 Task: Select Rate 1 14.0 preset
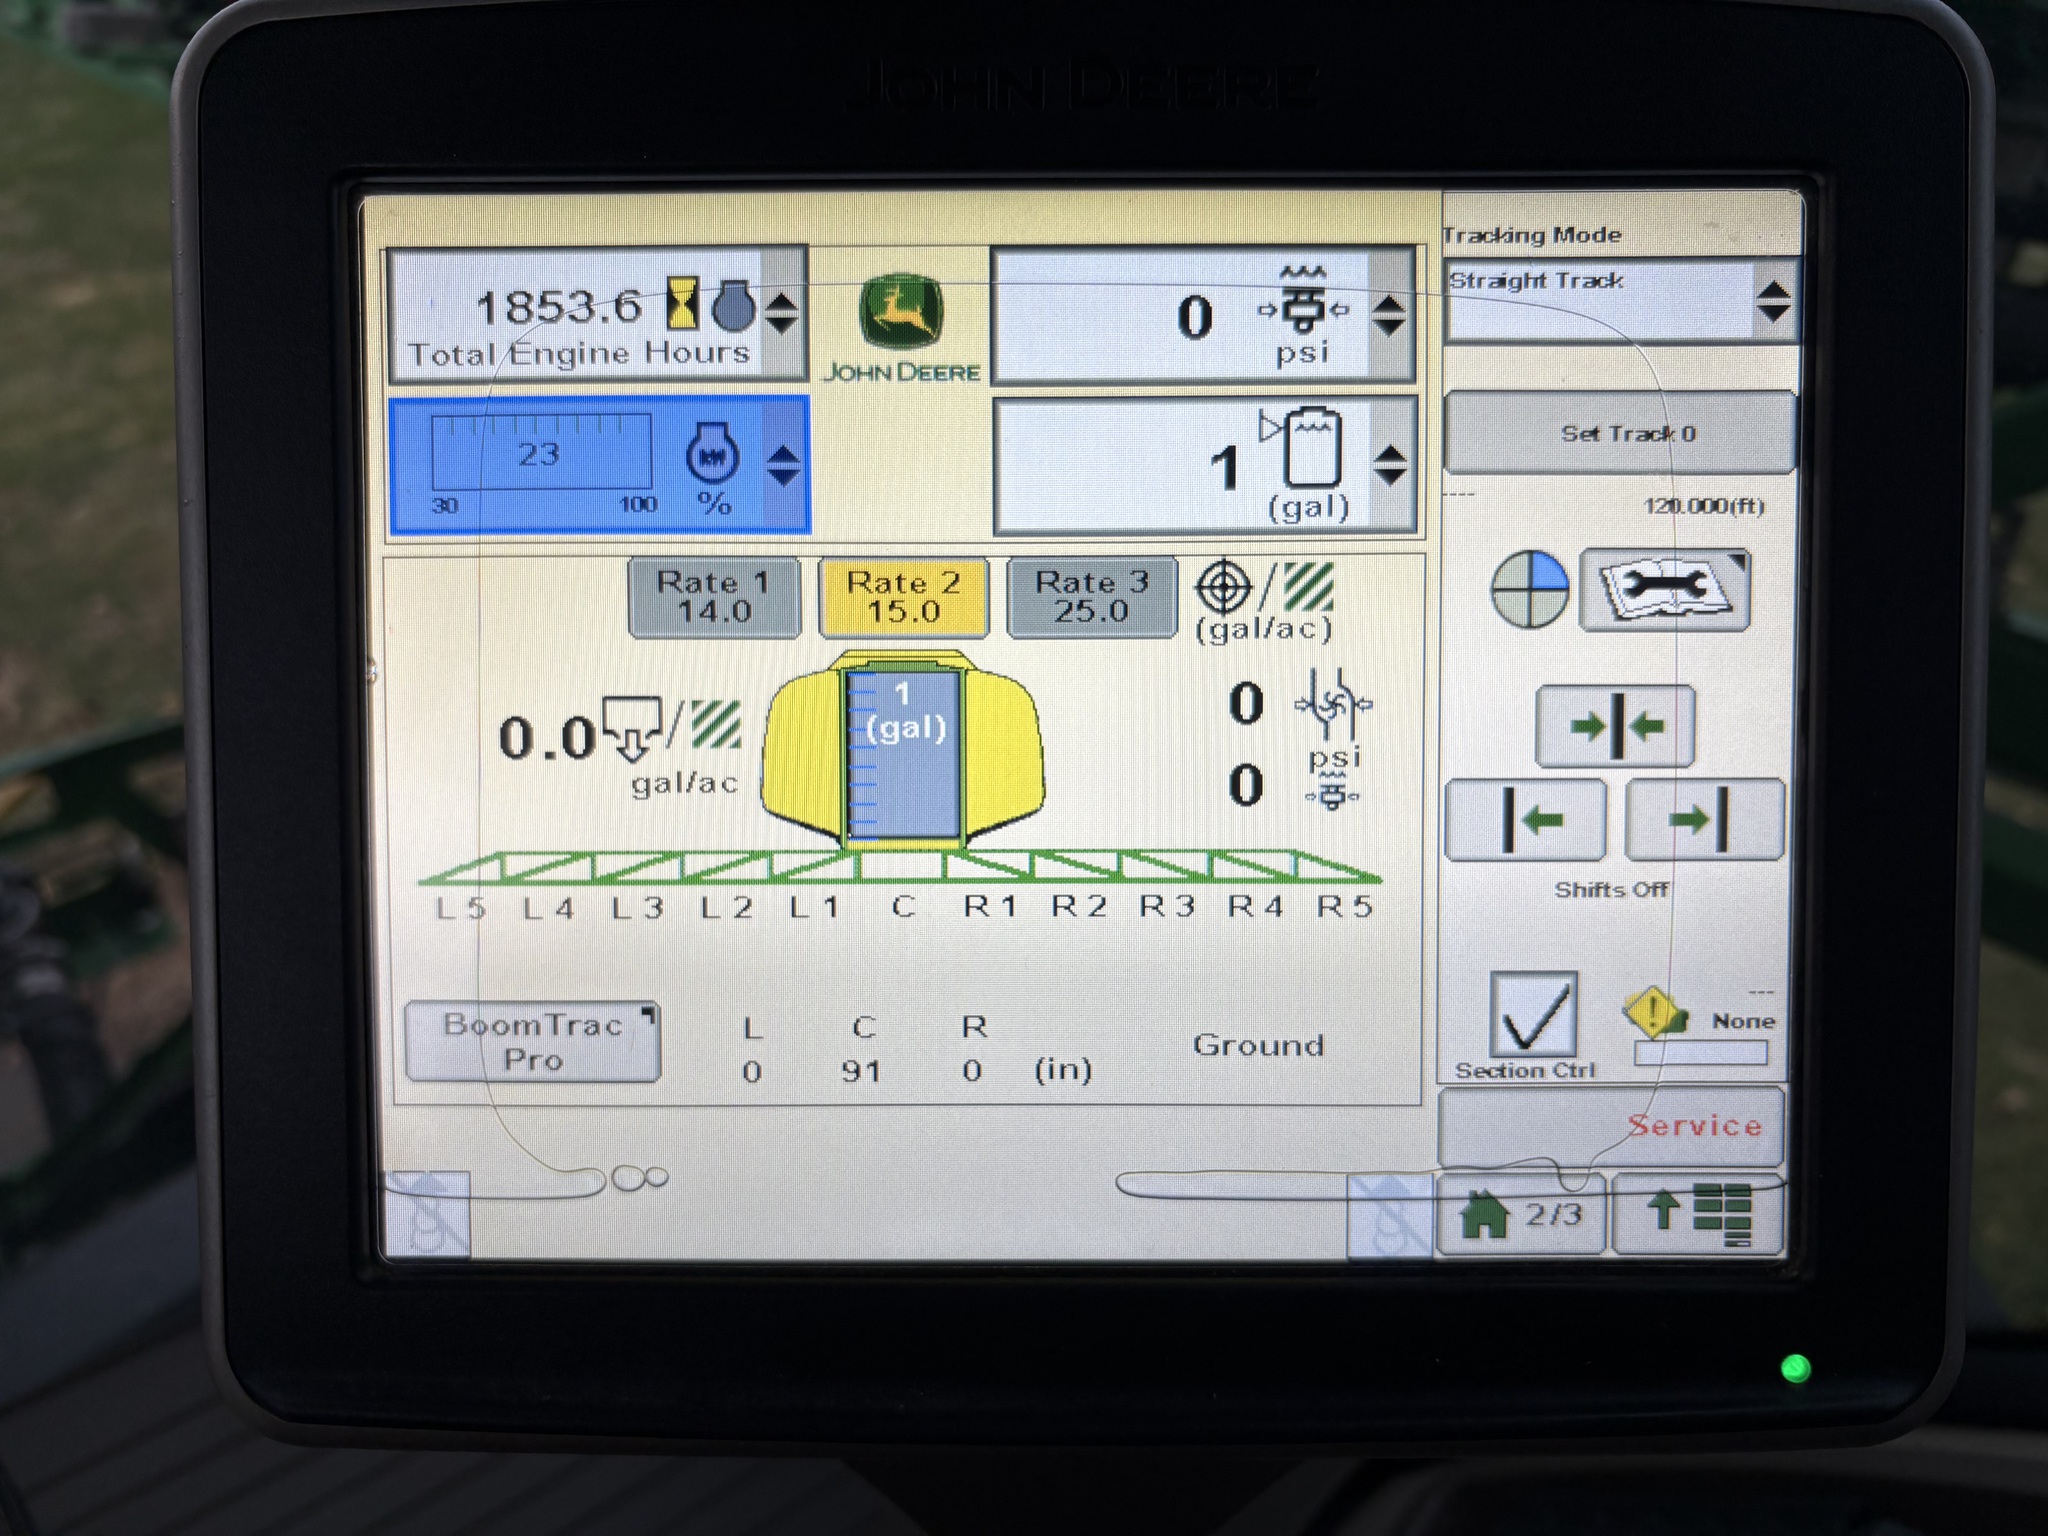coord(713,597)
